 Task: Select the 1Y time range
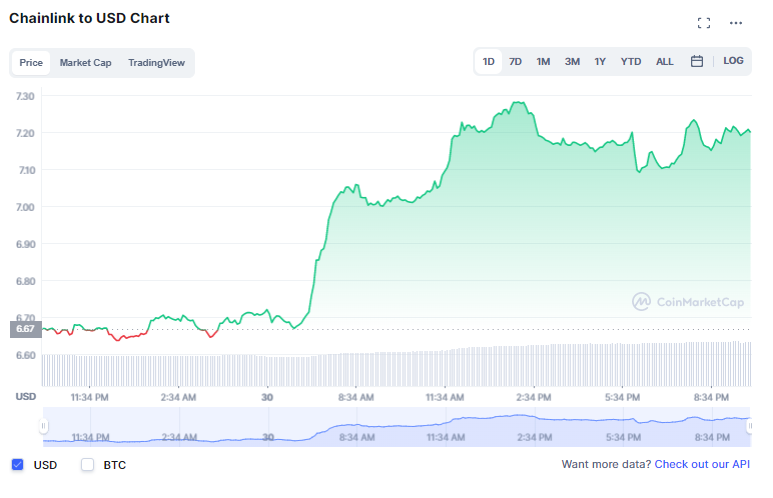[x=599, y=62]
